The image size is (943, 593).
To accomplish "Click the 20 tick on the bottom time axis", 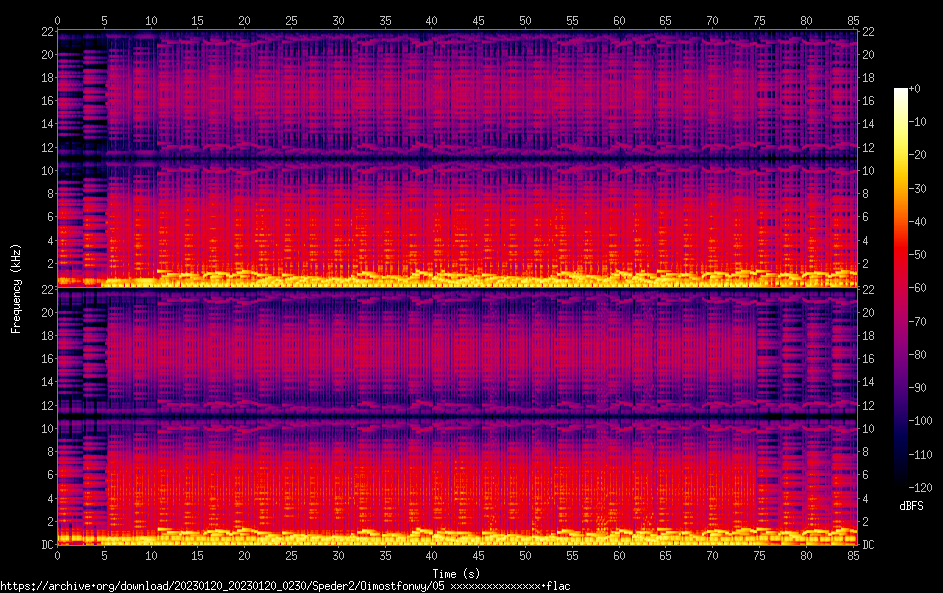I will (x=245, y=555).
